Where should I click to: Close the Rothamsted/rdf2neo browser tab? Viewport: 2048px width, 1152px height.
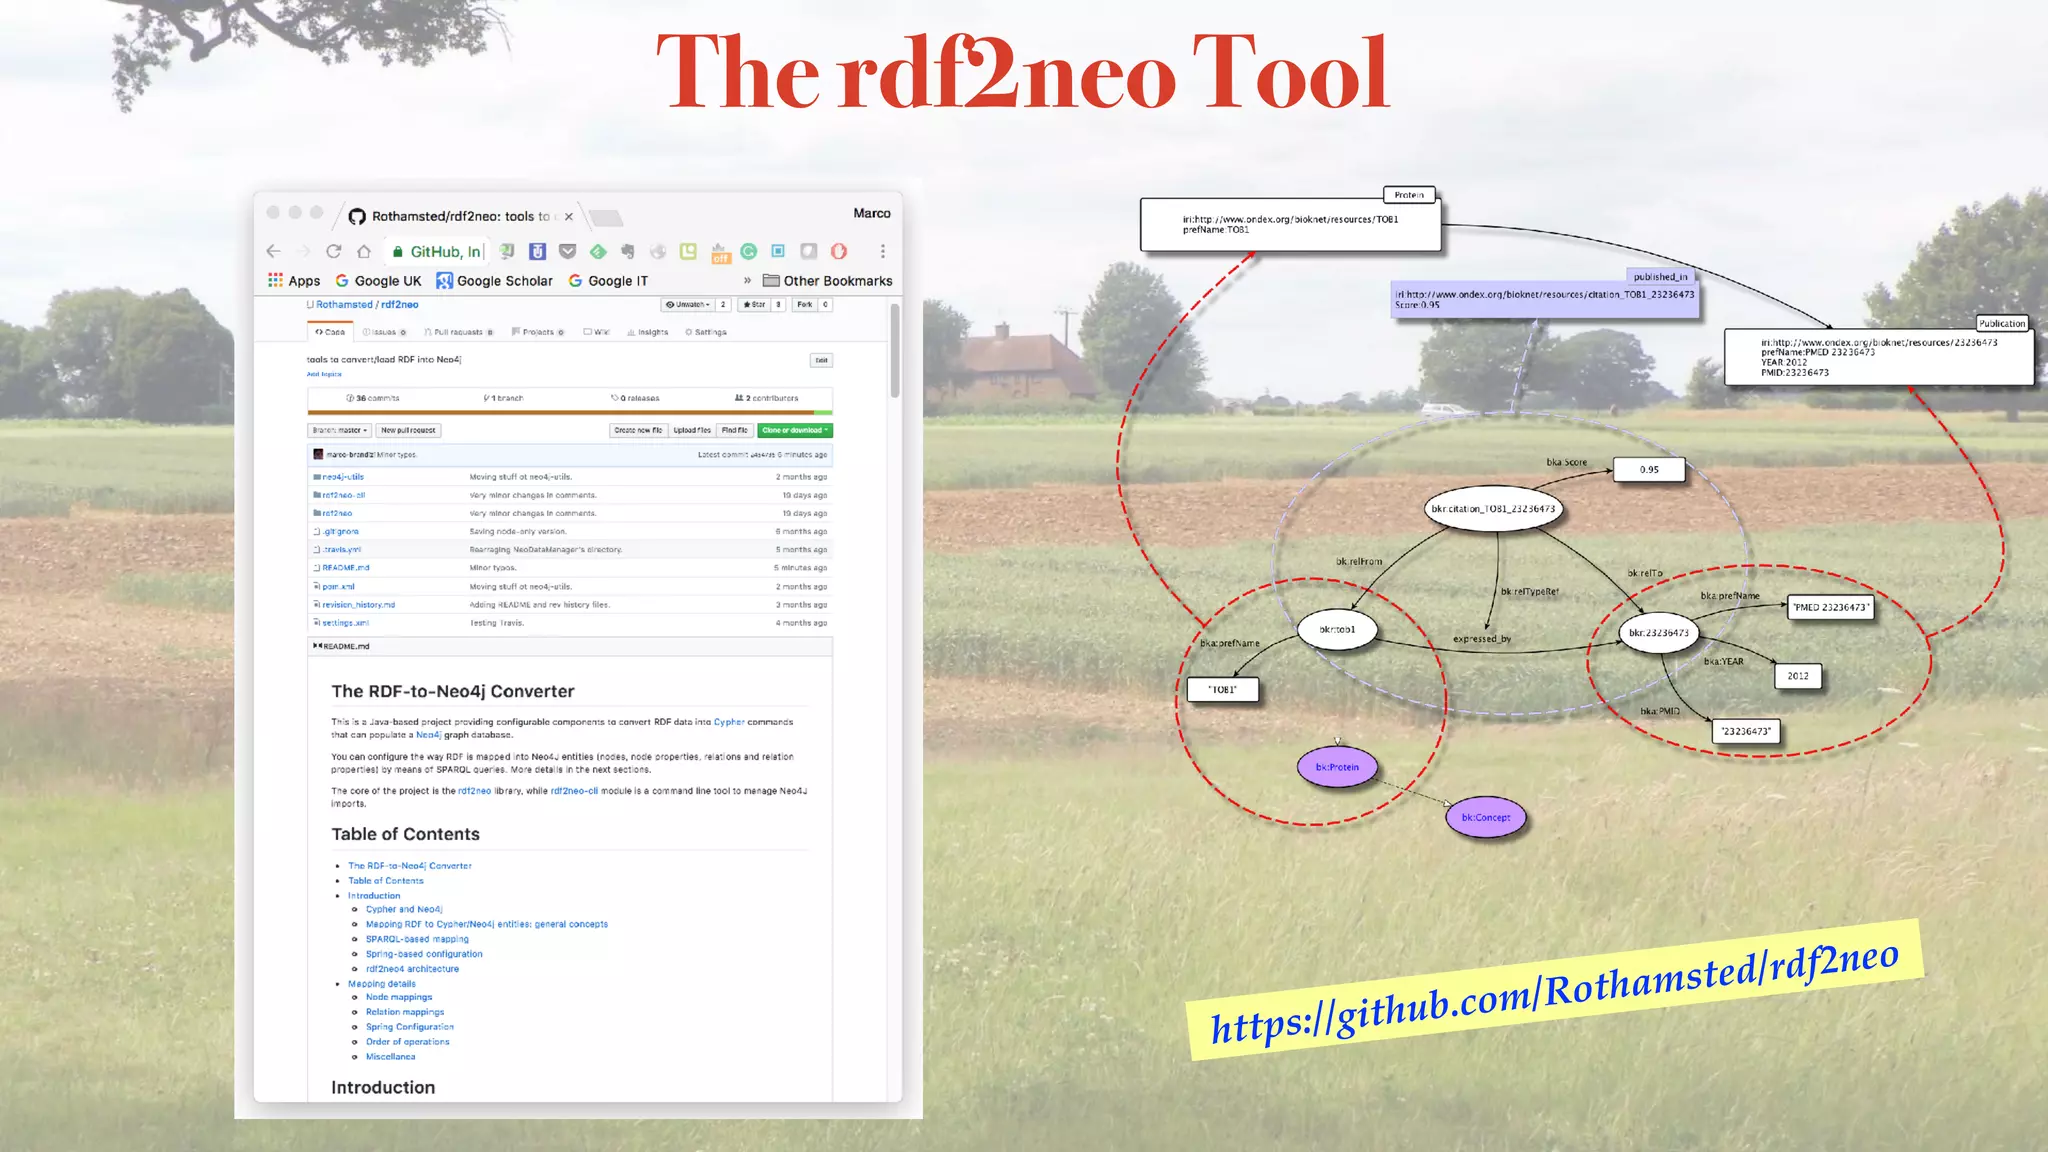[569, 216]
